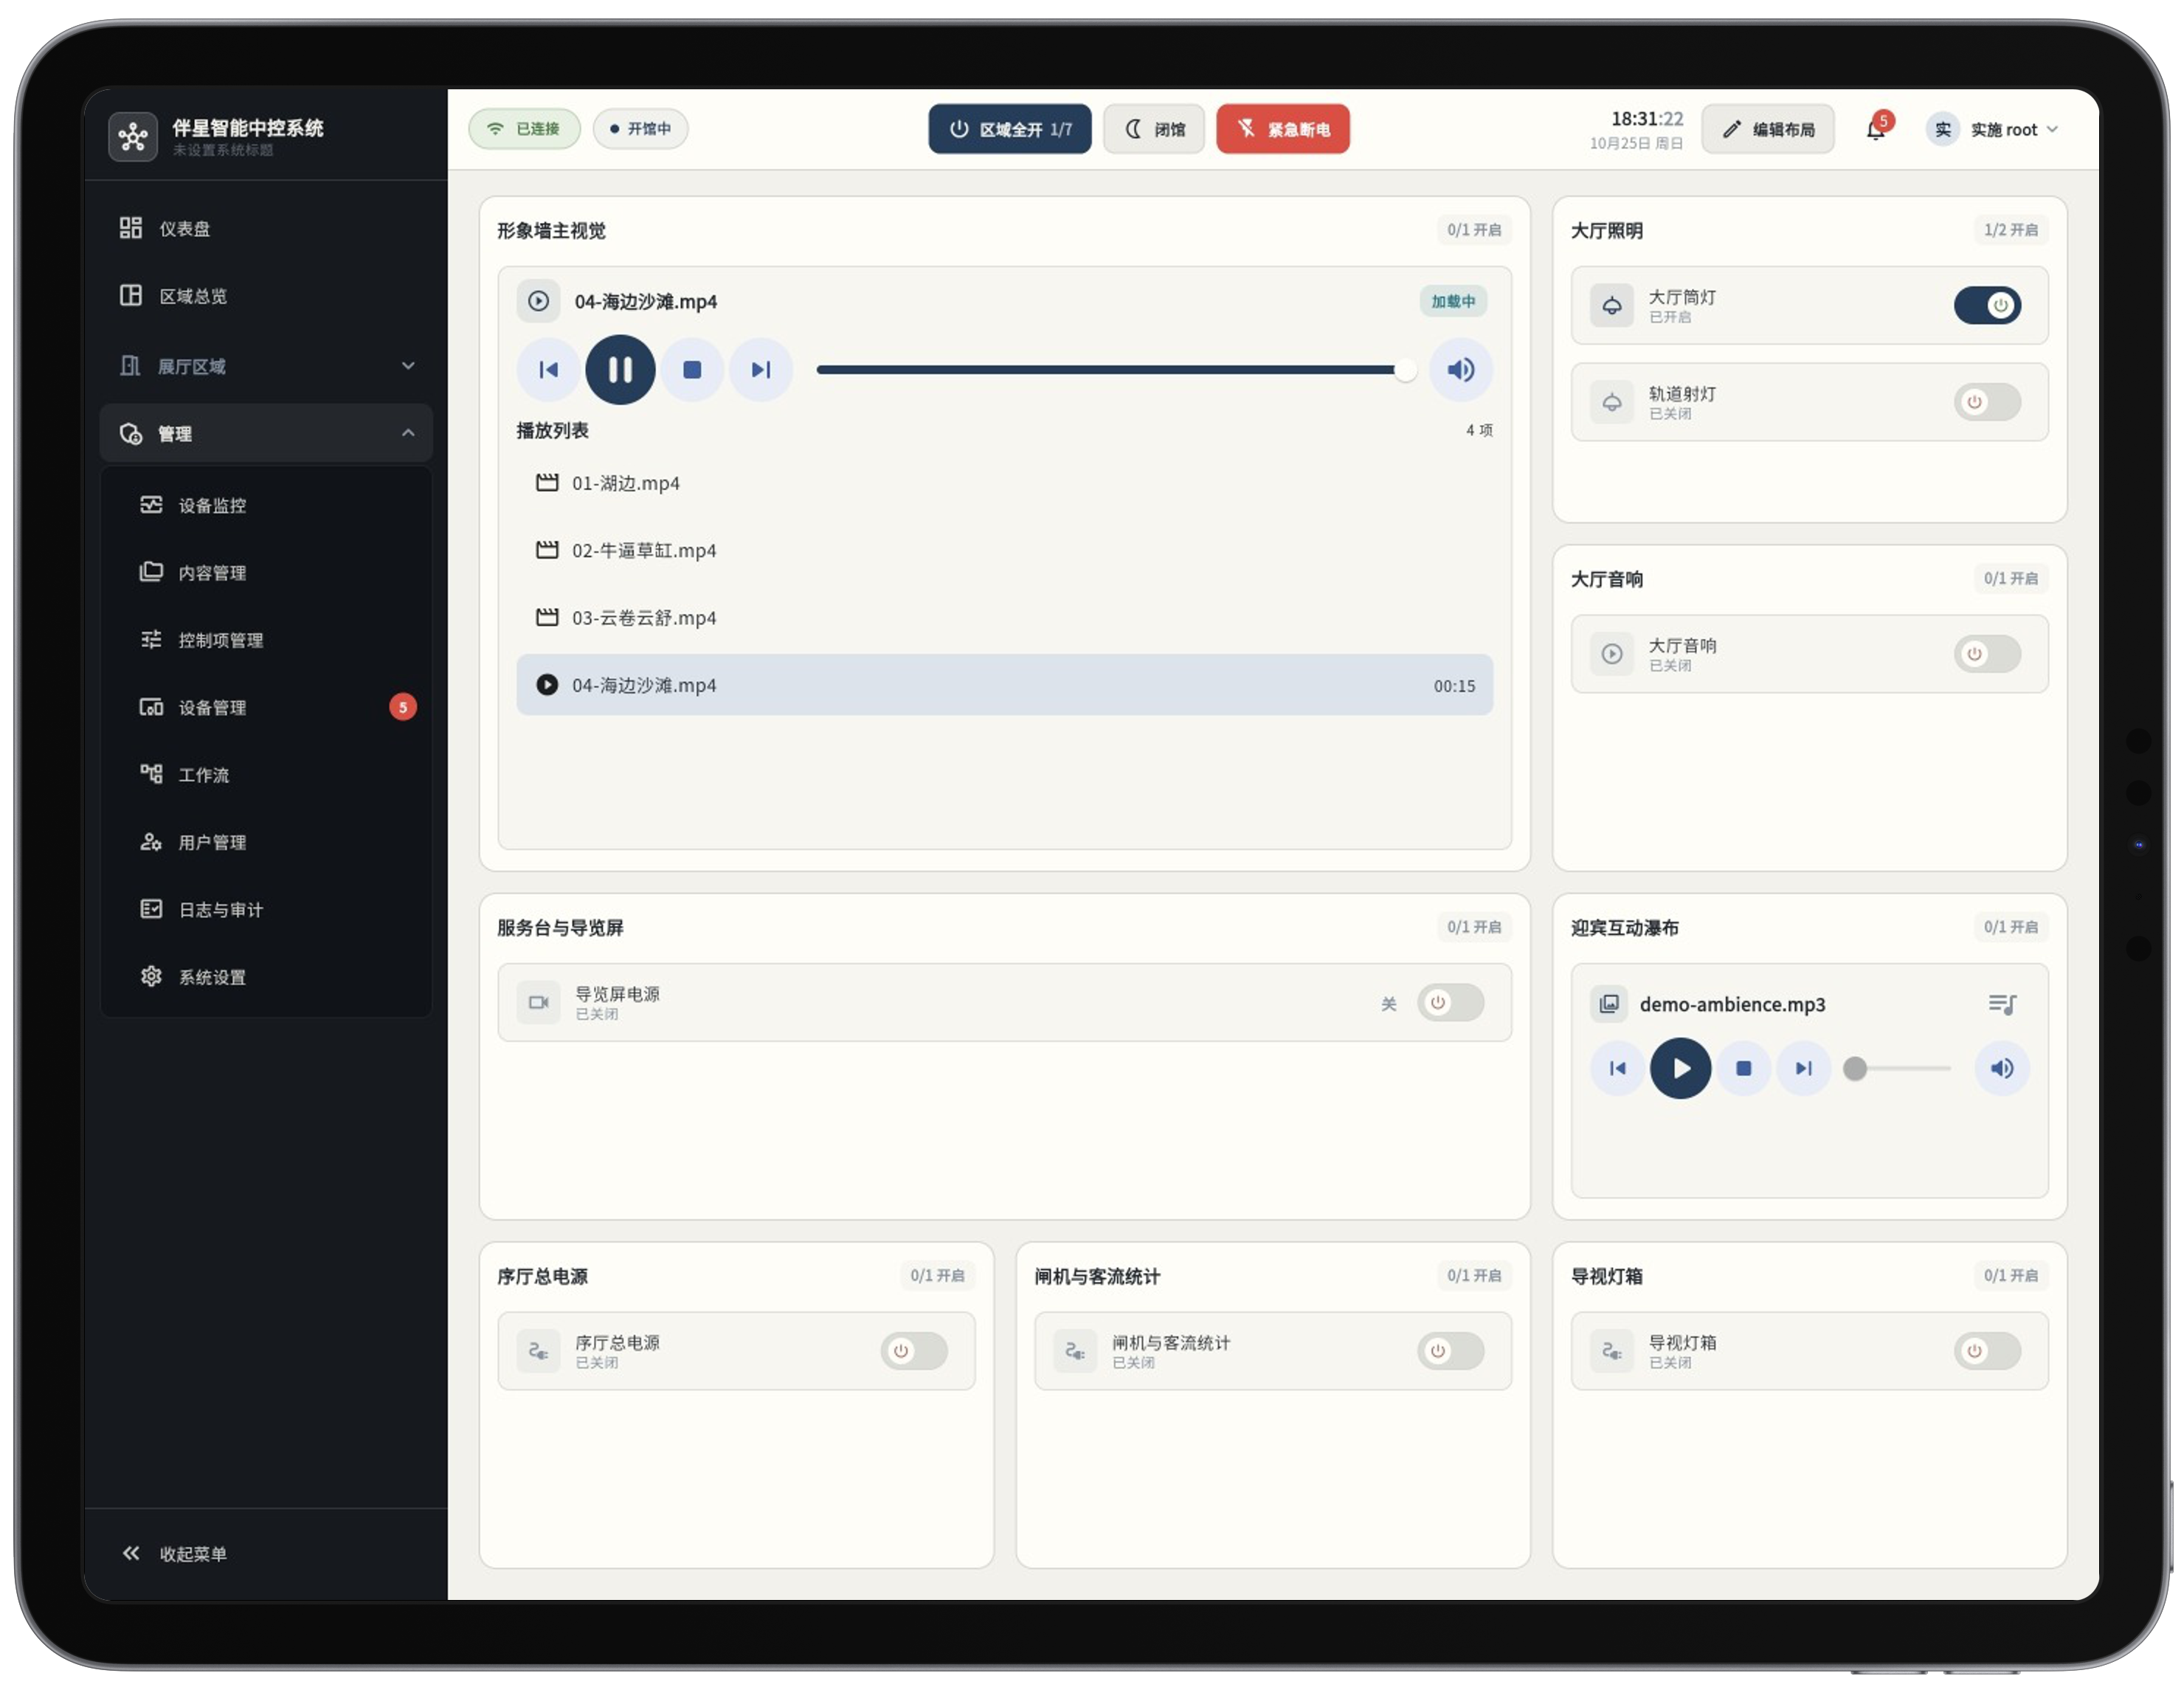Stop the main visual wall video

(691, 370)
